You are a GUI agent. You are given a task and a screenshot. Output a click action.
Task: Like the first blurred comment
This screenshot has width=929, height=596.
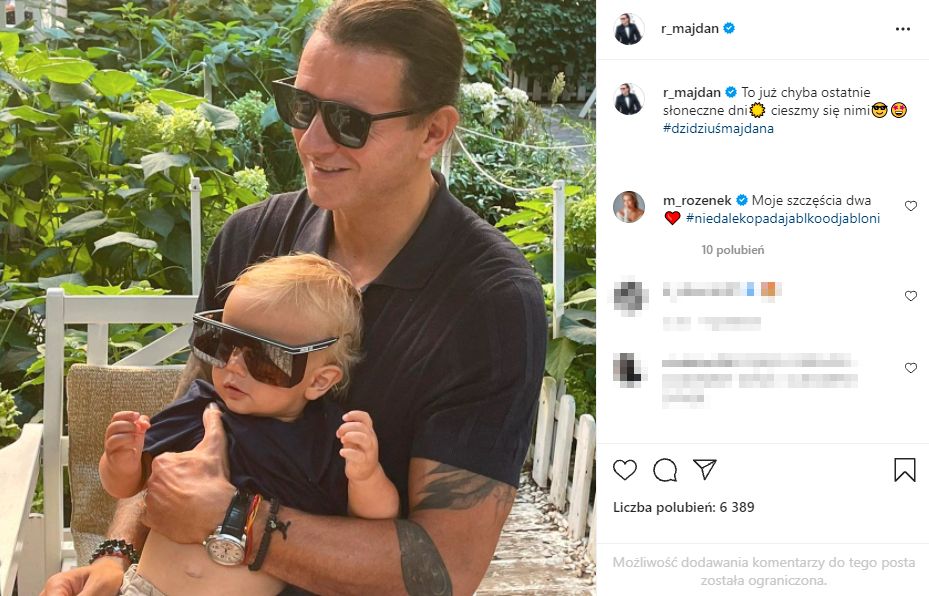tap(910, 296)
